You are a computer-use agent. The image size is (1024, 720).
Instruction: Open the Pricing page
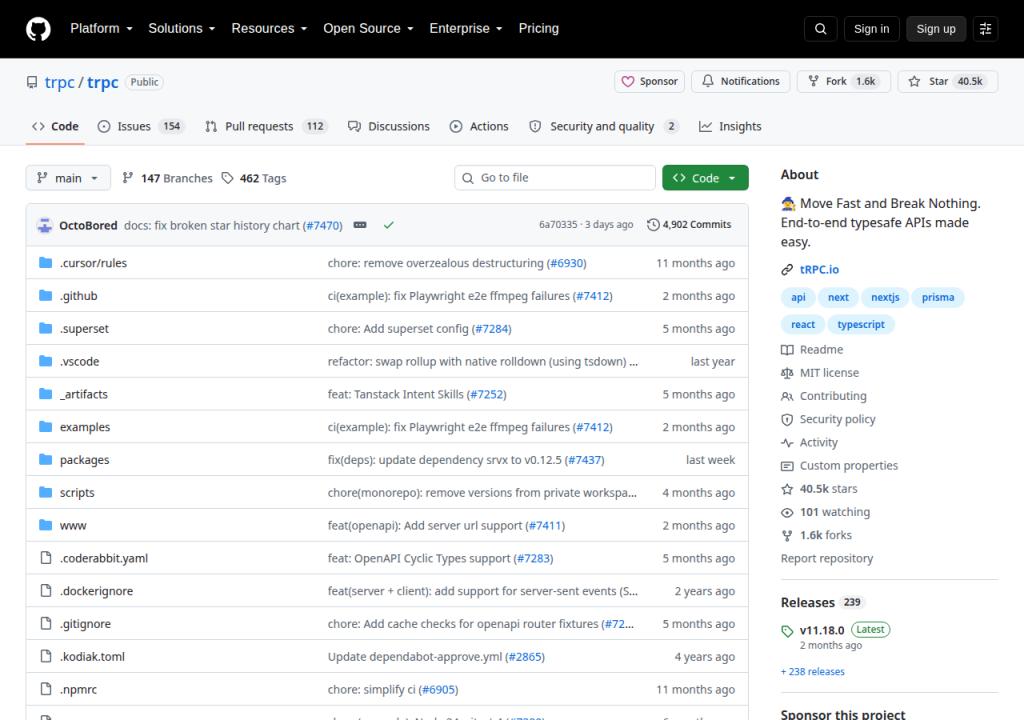539,29
